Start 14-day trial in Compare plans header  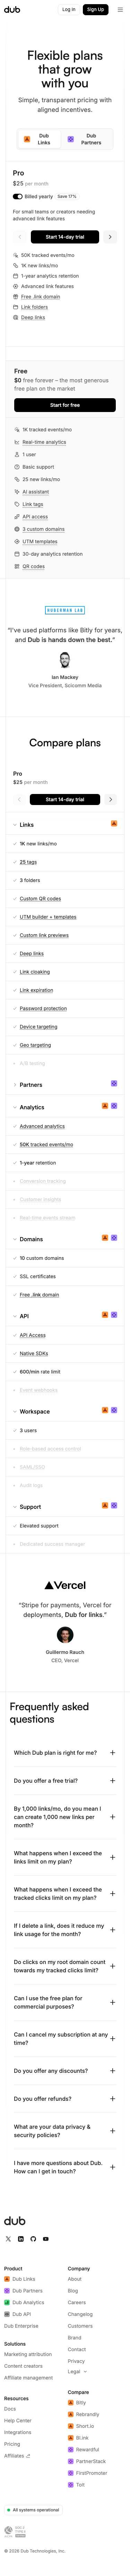point(65,799)
